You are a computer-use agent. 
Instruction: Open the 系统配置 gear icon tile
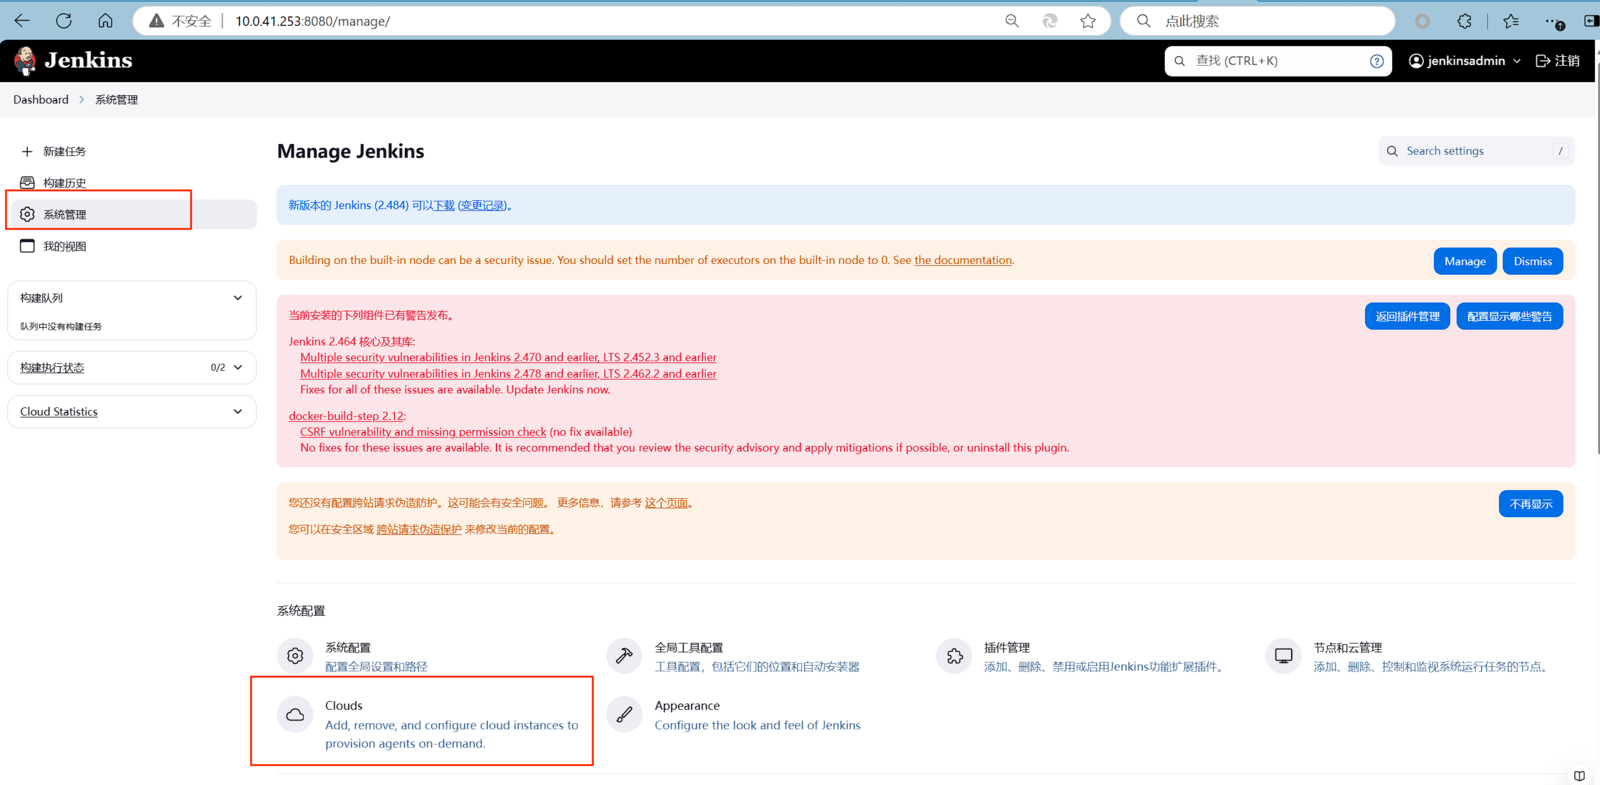(295, 656)
